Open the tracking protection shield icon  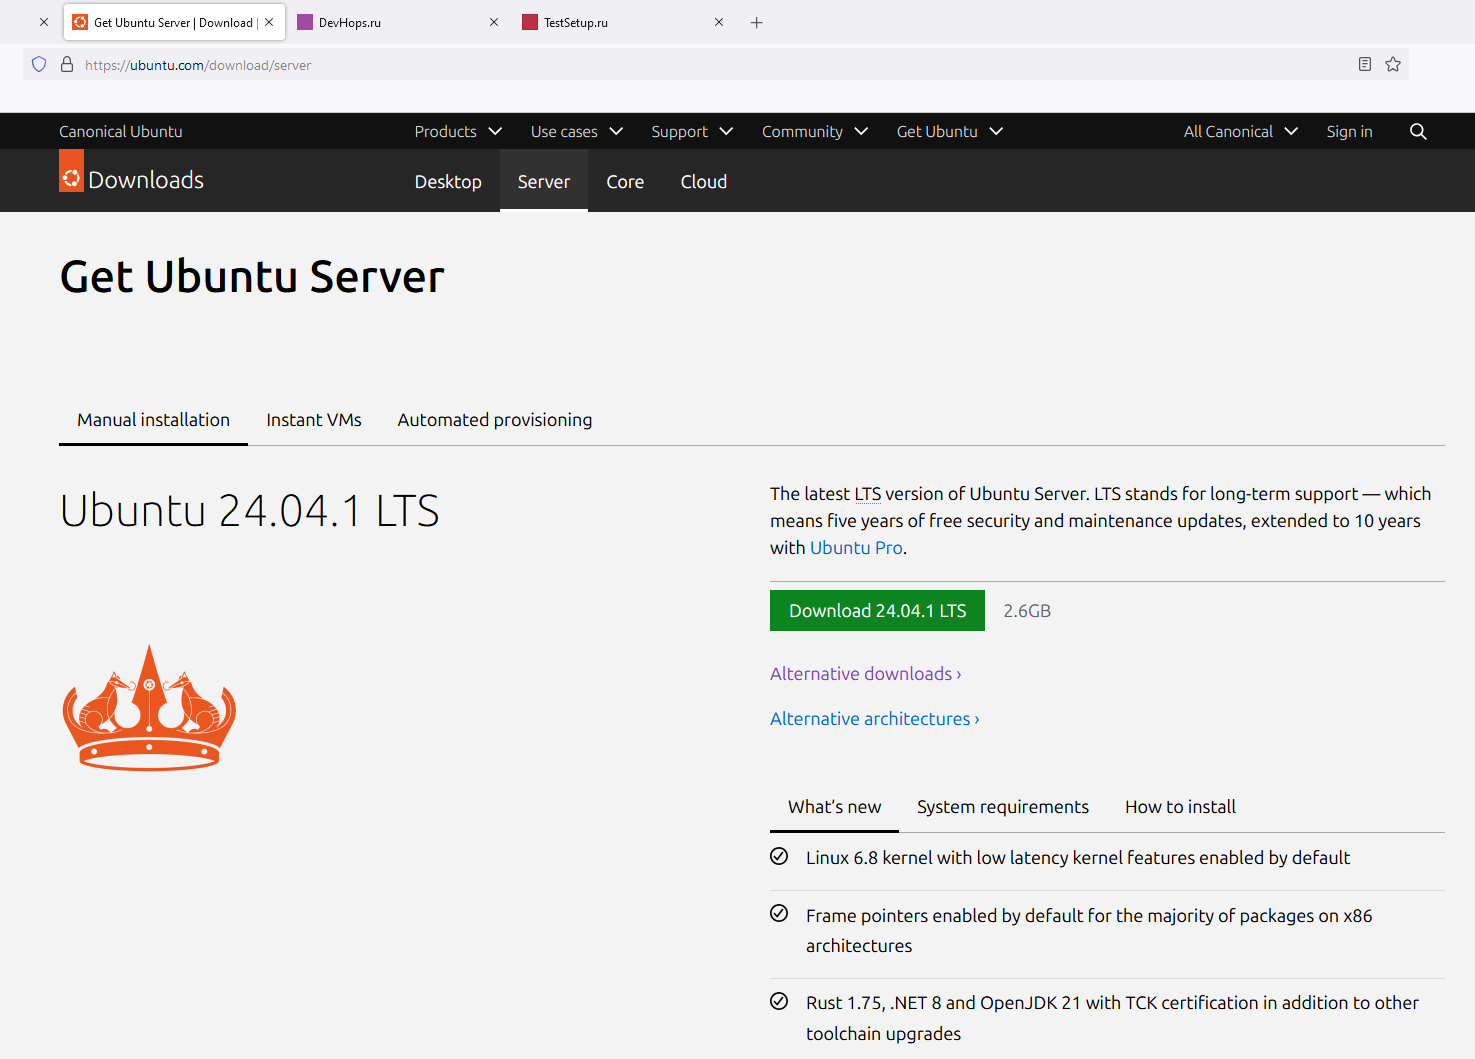39,65
